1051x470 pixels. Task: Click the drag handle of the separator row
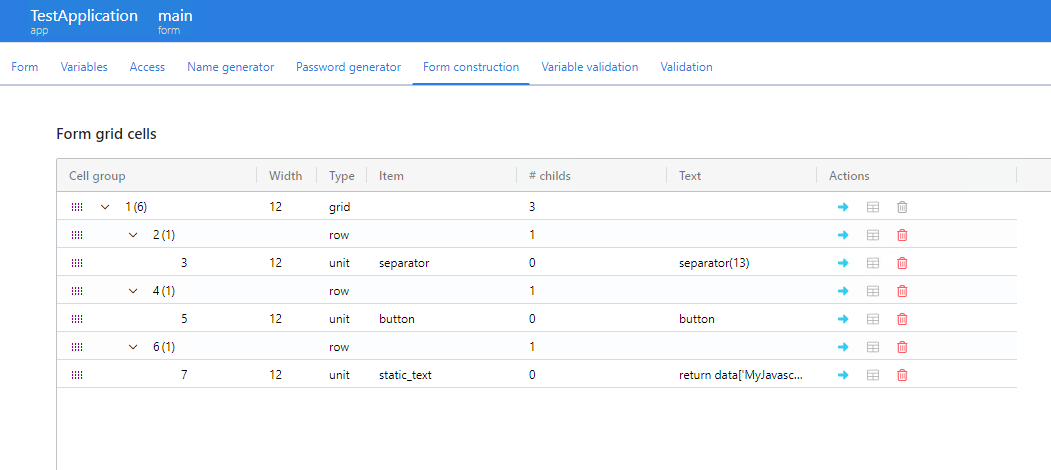77,263
